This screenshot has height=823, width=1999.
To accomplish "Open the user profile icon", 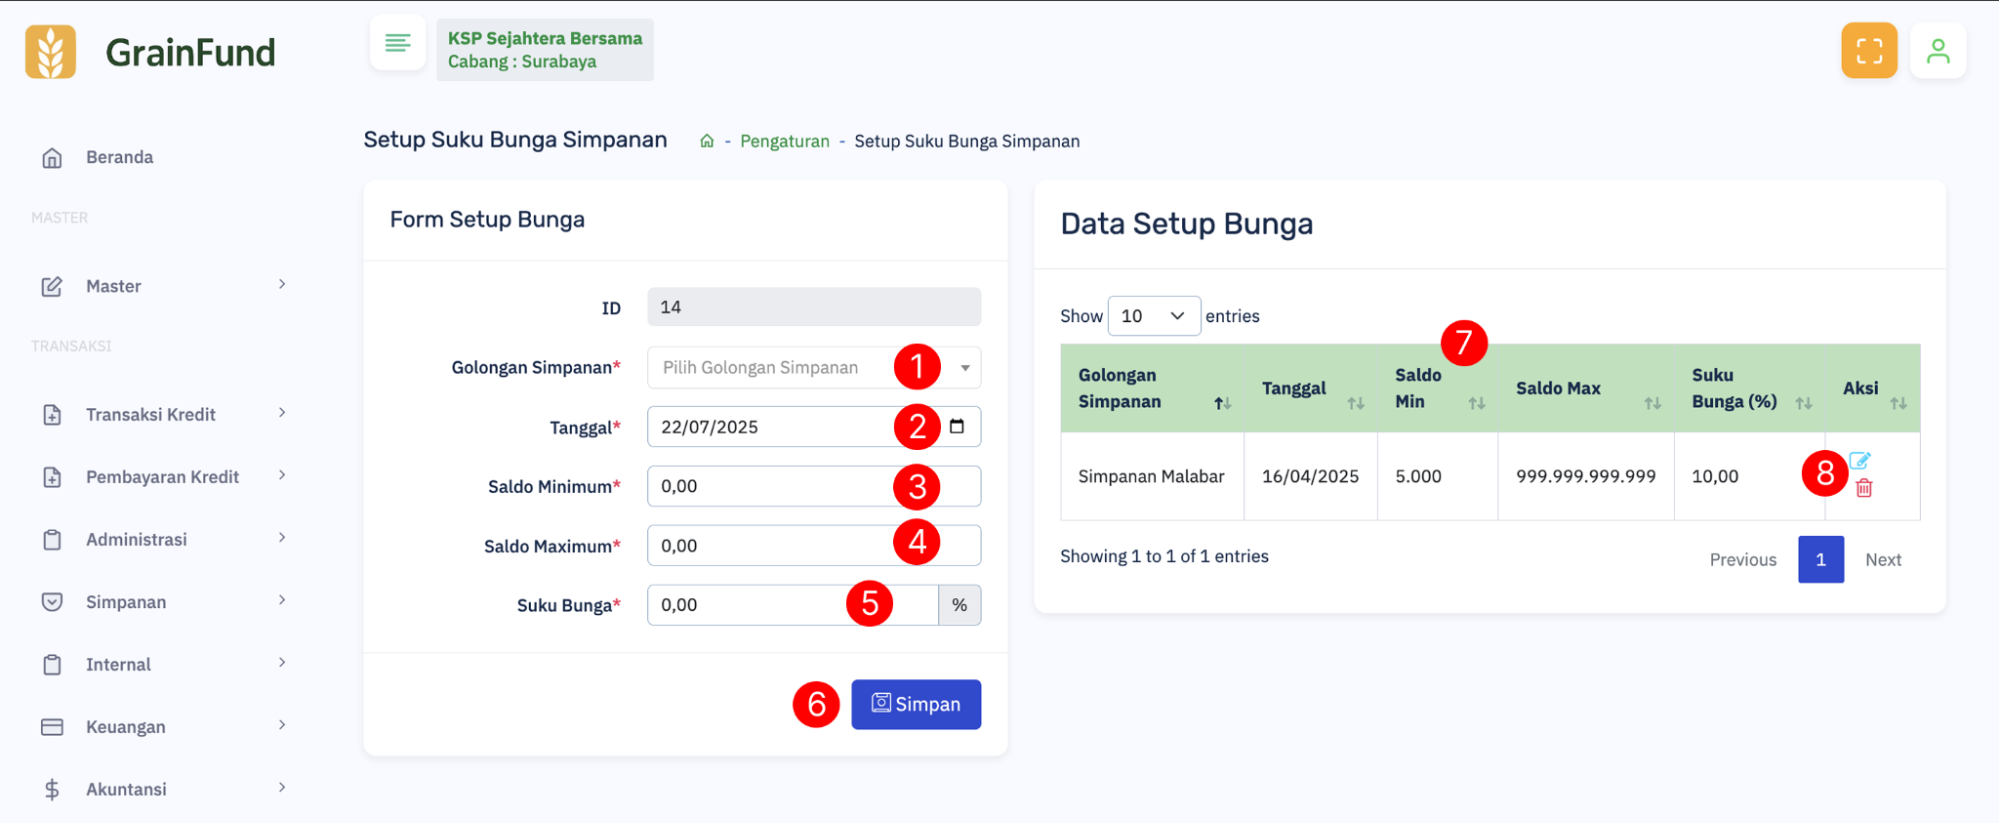I will pyautogui.click(x=1938, y=50).
